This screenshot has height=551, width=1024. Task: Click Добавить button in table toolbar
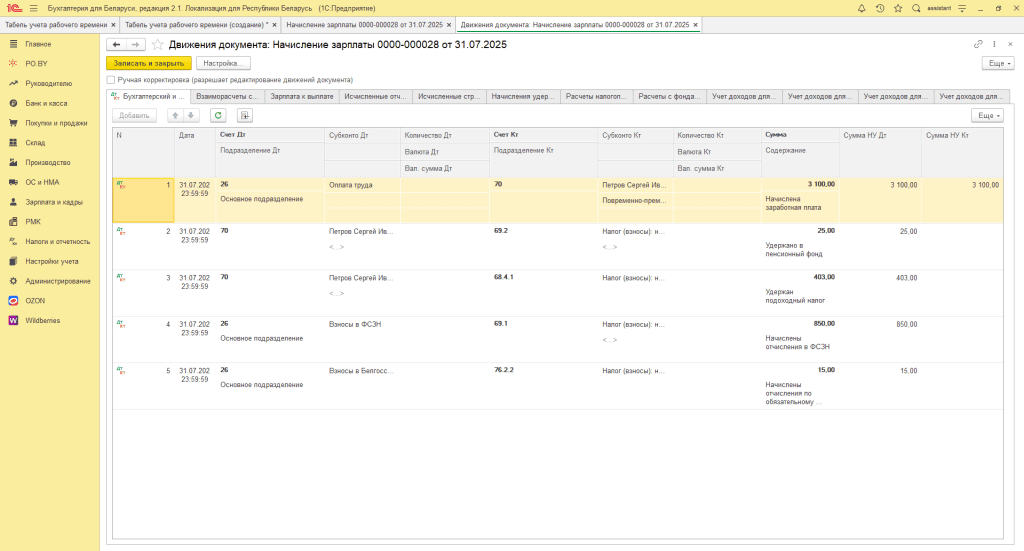[134, 116]
